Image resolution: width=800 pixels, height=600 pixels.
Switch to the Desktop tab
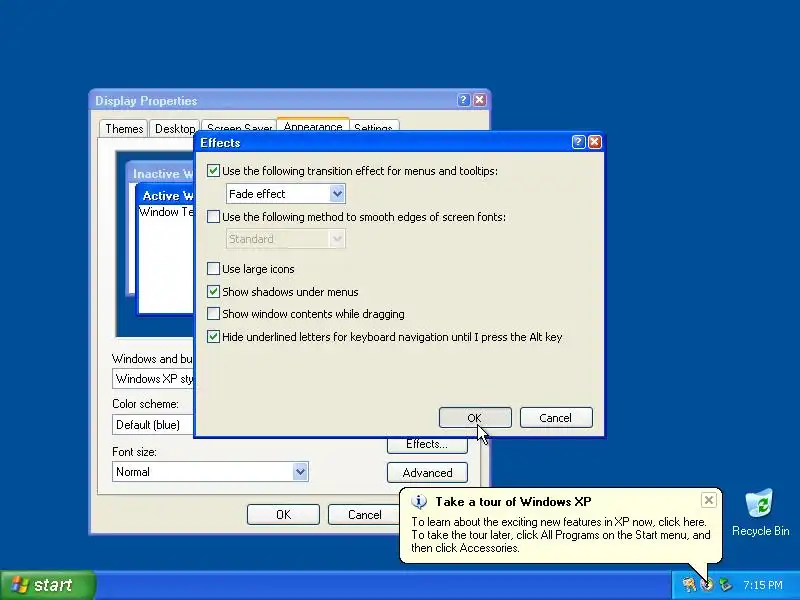[x=174, y=129]
